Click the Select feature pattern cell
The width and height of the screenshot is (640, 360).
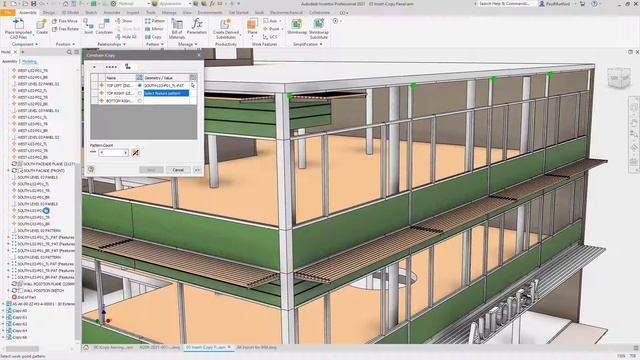pos(166,93)
